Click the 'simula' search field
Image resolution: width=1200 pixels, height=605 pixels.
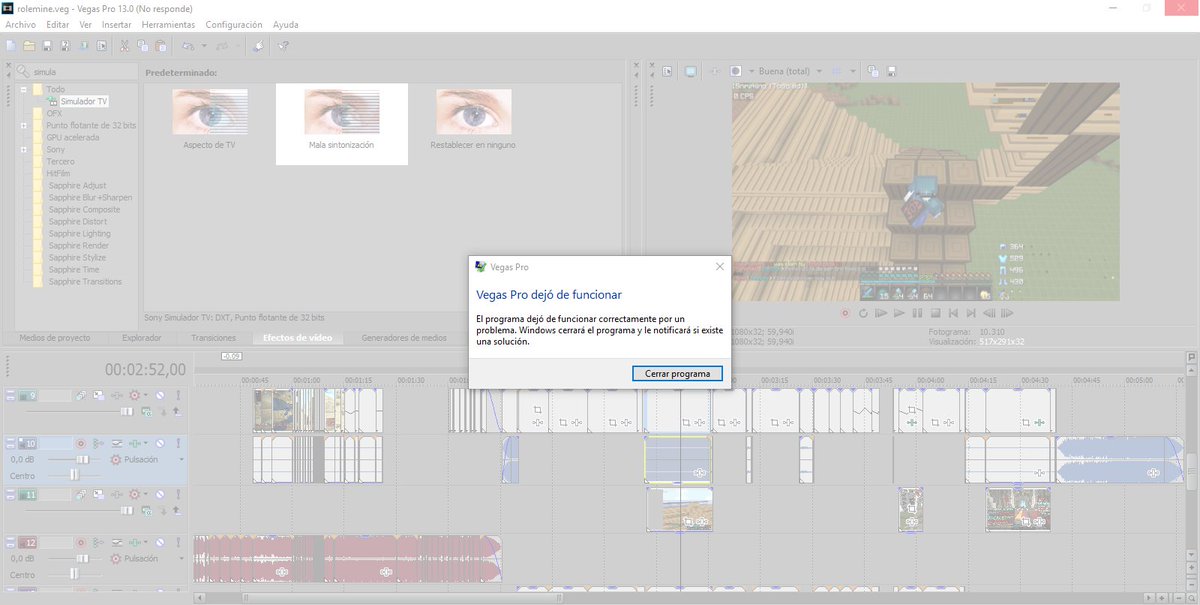pyautogui.click(x=70, y=71)
